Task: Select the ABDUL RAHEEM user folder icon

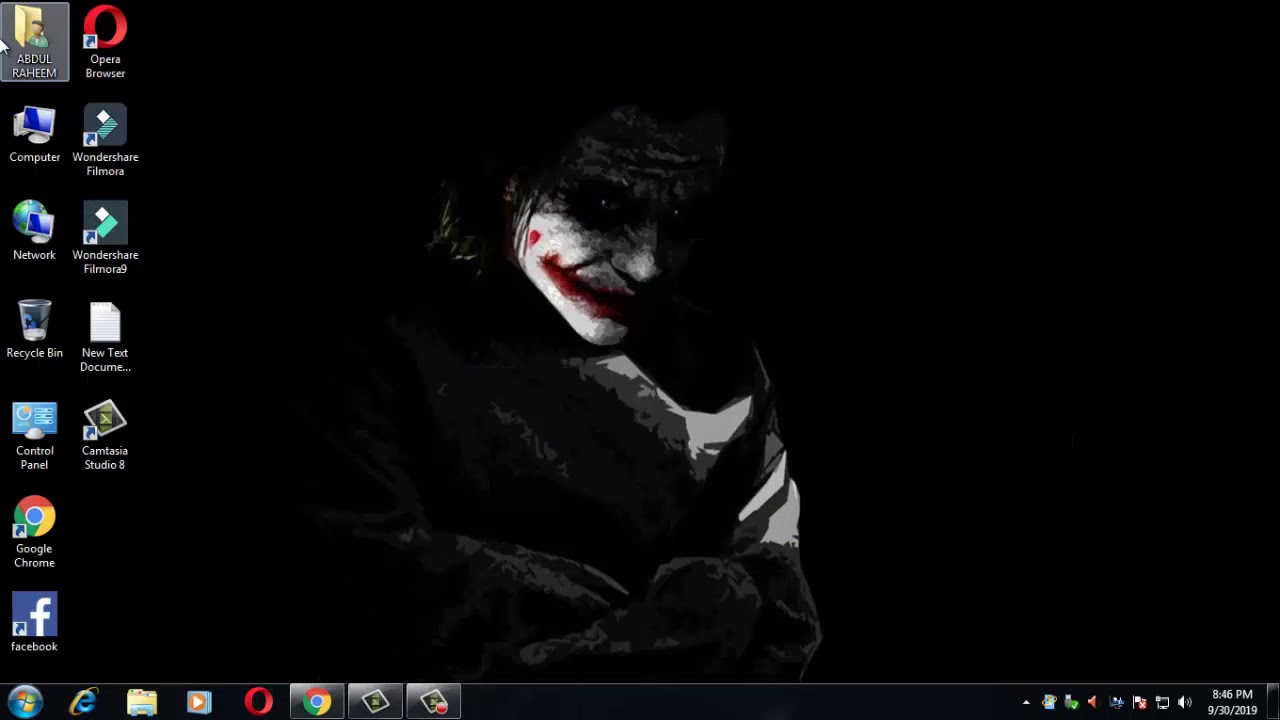Action: pyautogui.click(x=34, y=42)
